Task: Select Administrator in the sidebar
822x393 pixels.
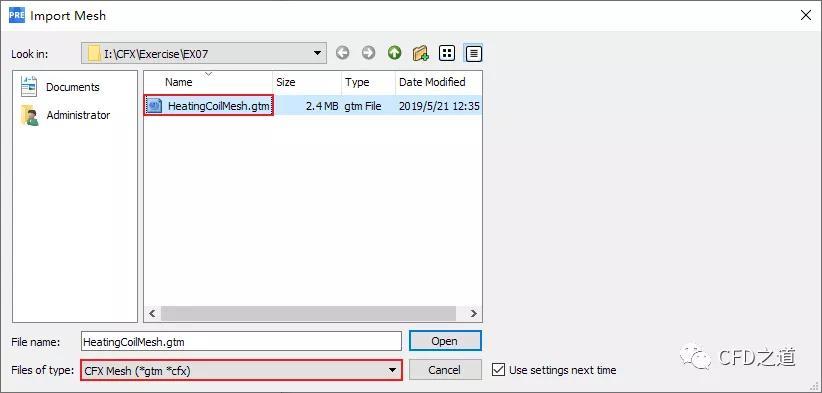Action: tap(78, 115)
